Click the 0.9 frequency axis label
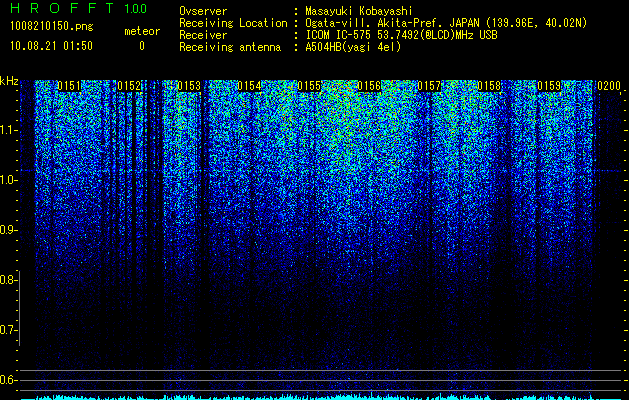 click(x=7, y=230)
